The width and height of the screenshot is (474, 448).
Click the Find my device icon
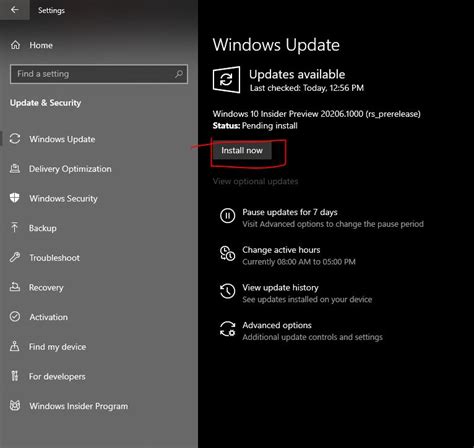click(15, 346)
